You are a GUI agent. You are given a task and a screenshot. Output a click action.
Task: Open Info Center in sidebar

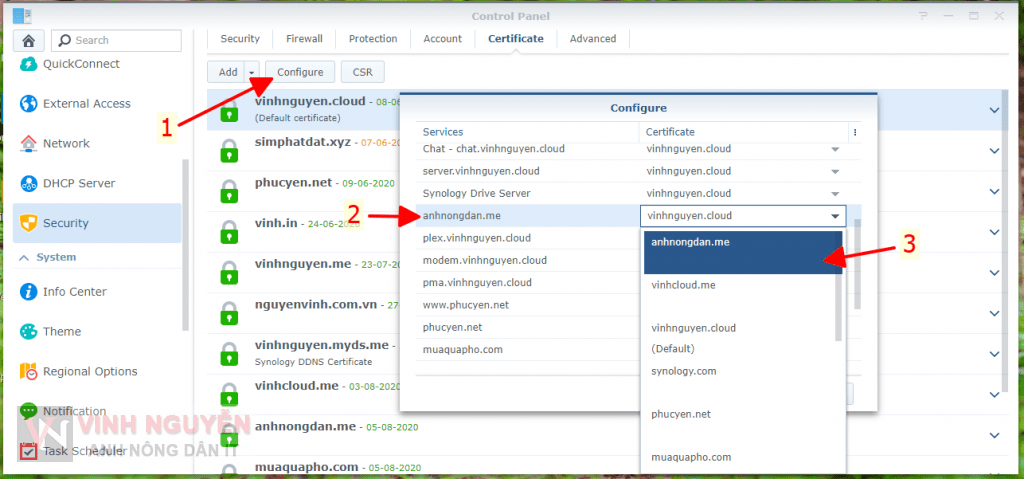74,292
